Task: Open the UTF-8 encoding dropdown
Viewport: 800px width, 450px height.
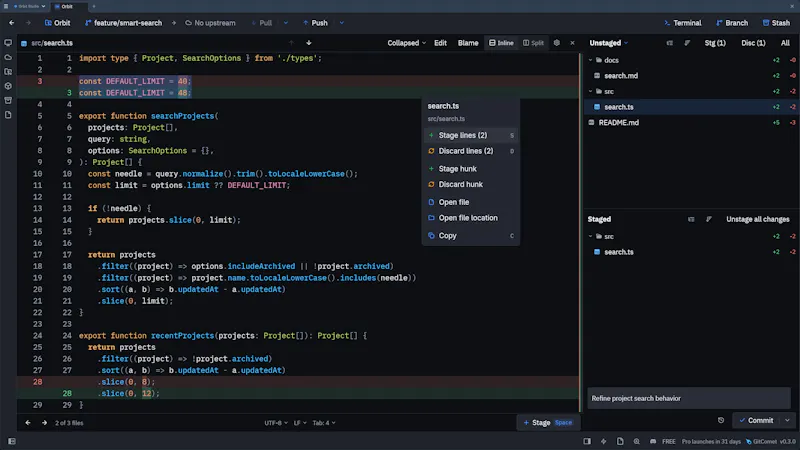Action: tap(276, 422)
